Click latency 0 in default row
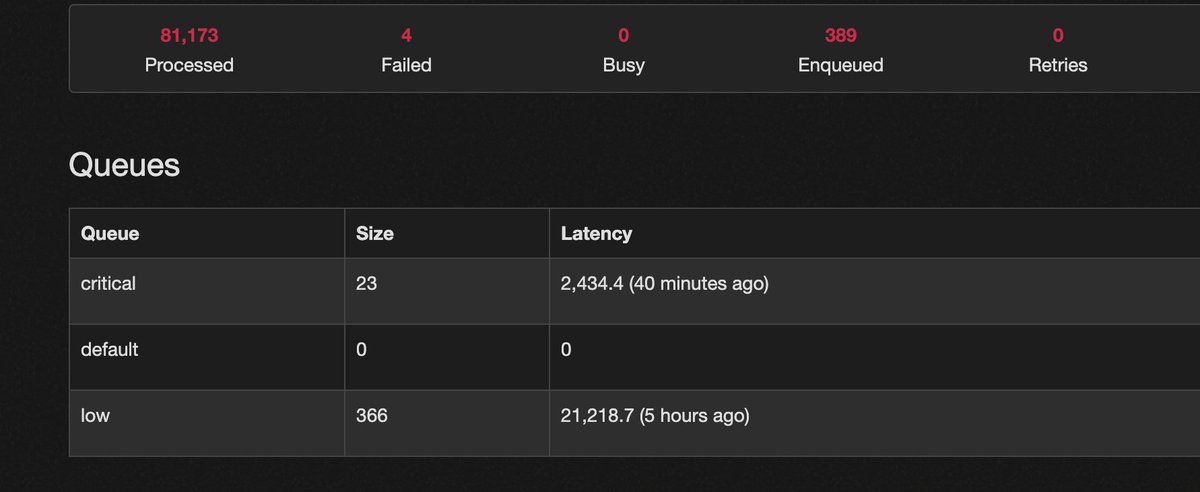Viewport: 1200px width, 492px height. point(566,350)
